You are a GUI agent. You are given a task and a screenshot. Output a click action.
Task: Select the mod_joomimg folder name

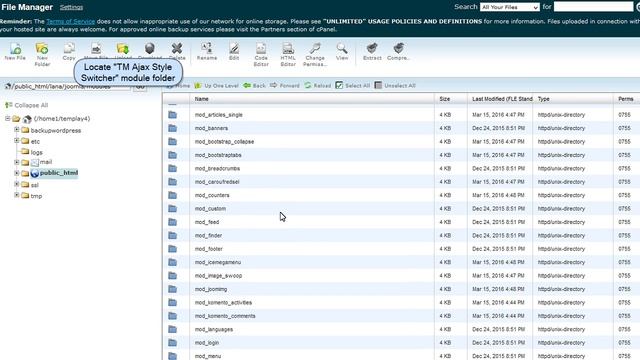tap(211, 289)
